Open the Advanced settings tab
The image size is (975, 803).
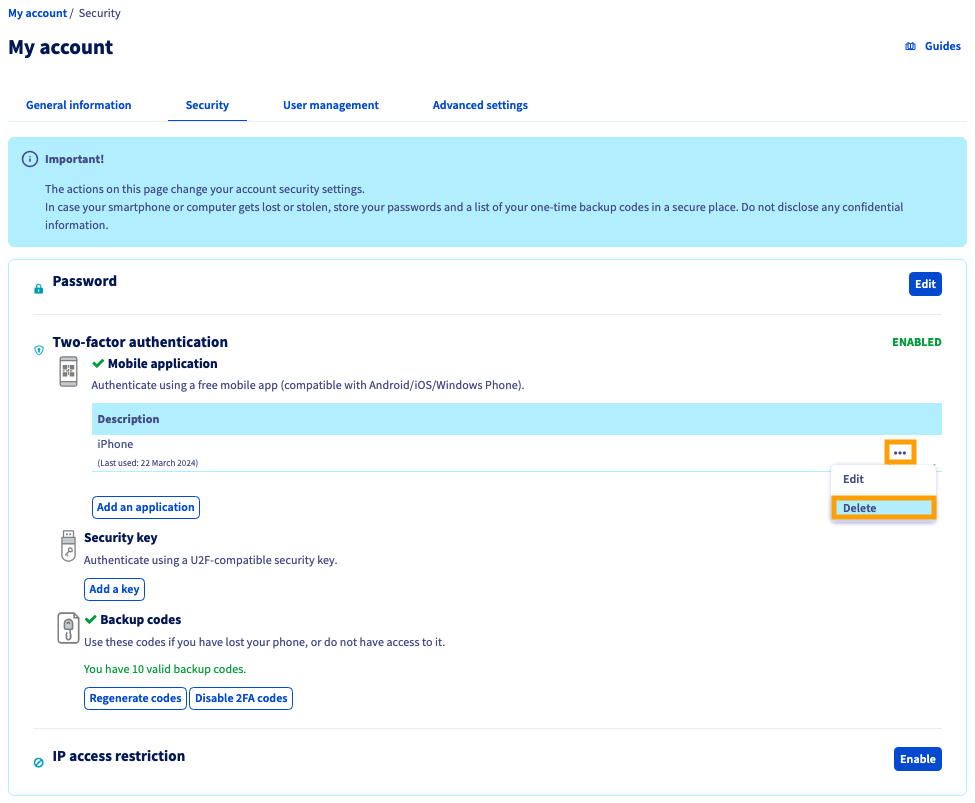480,105
